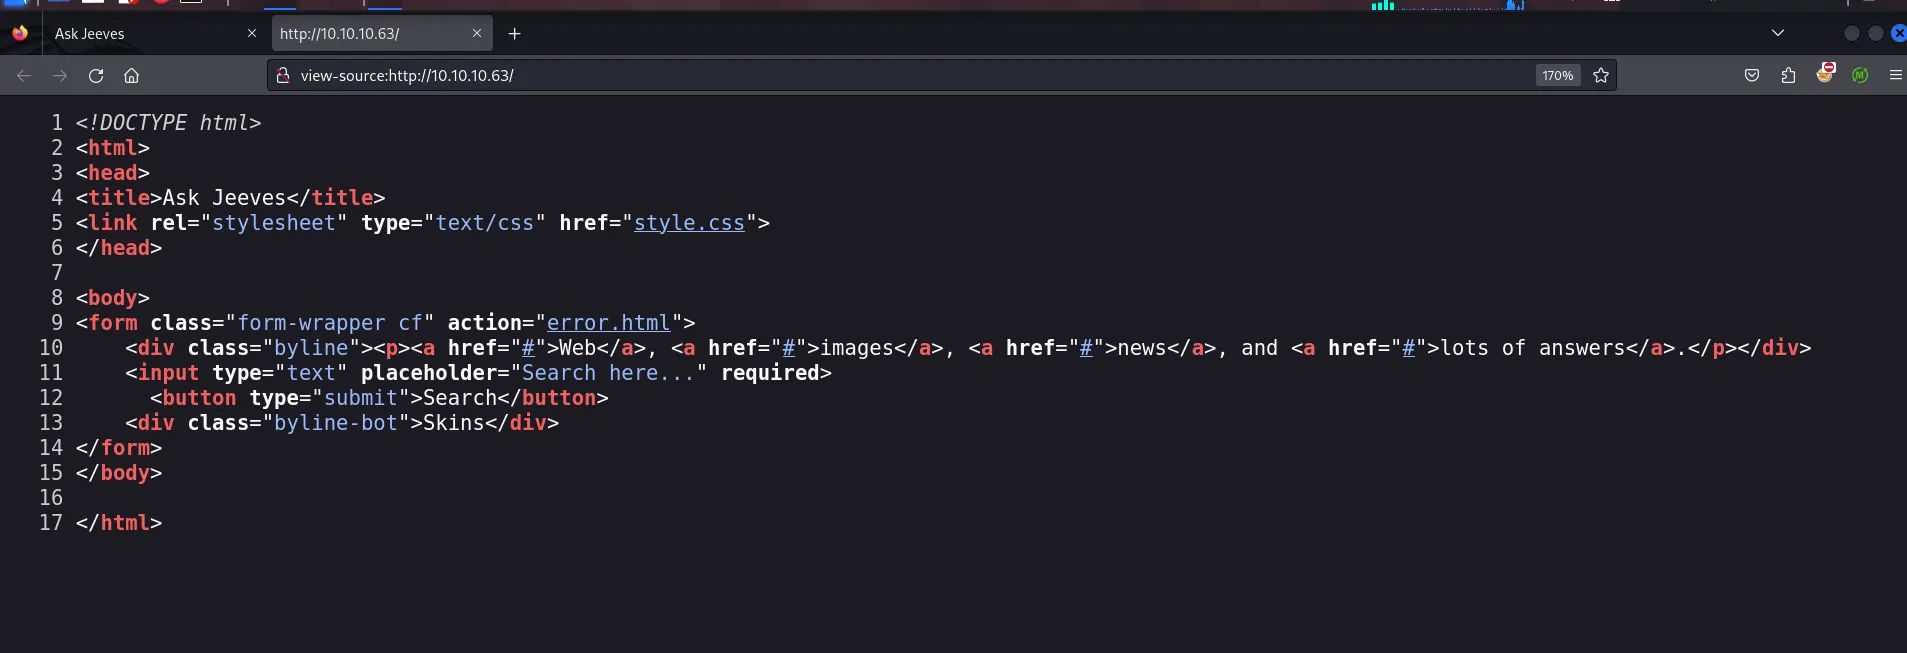Open the extensions puzzle icon
The image size is (1907, 653).
1788,75
